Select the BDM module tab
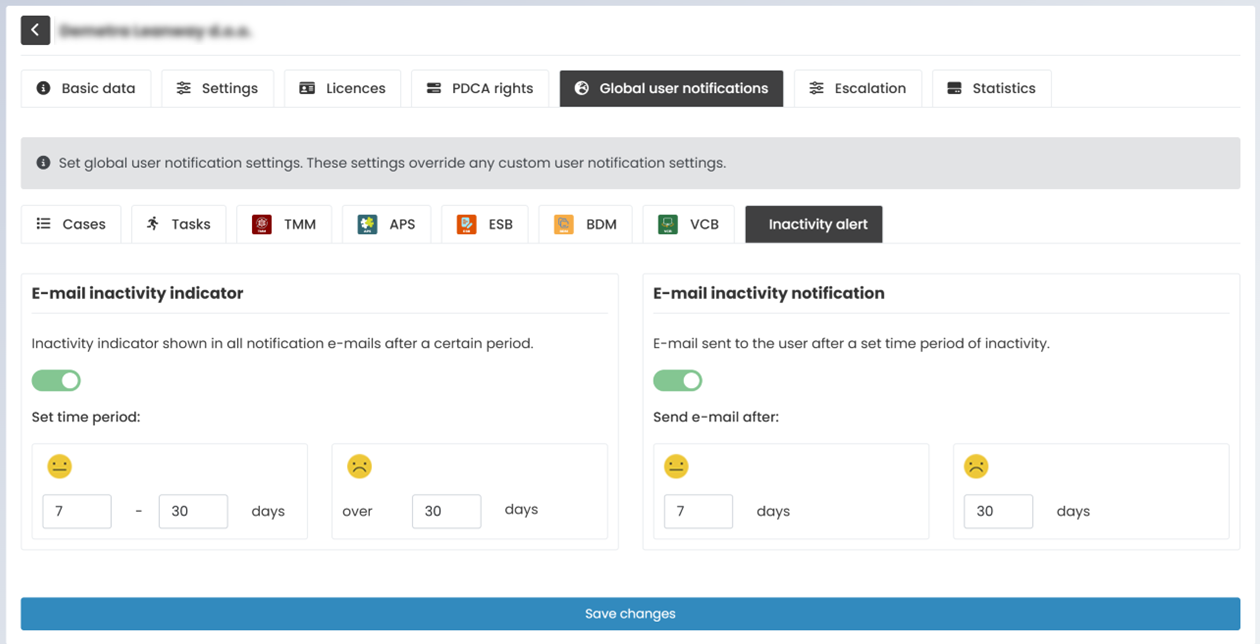Viewport: 1260px width, 644px height. [x=585, y=224]
